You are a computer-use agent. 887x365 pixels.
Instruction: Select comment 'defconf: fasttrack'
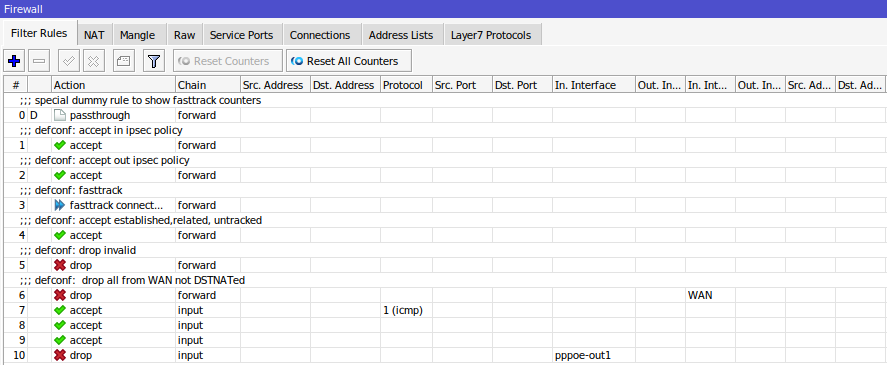pyautogui.click(x=79, y=191)
